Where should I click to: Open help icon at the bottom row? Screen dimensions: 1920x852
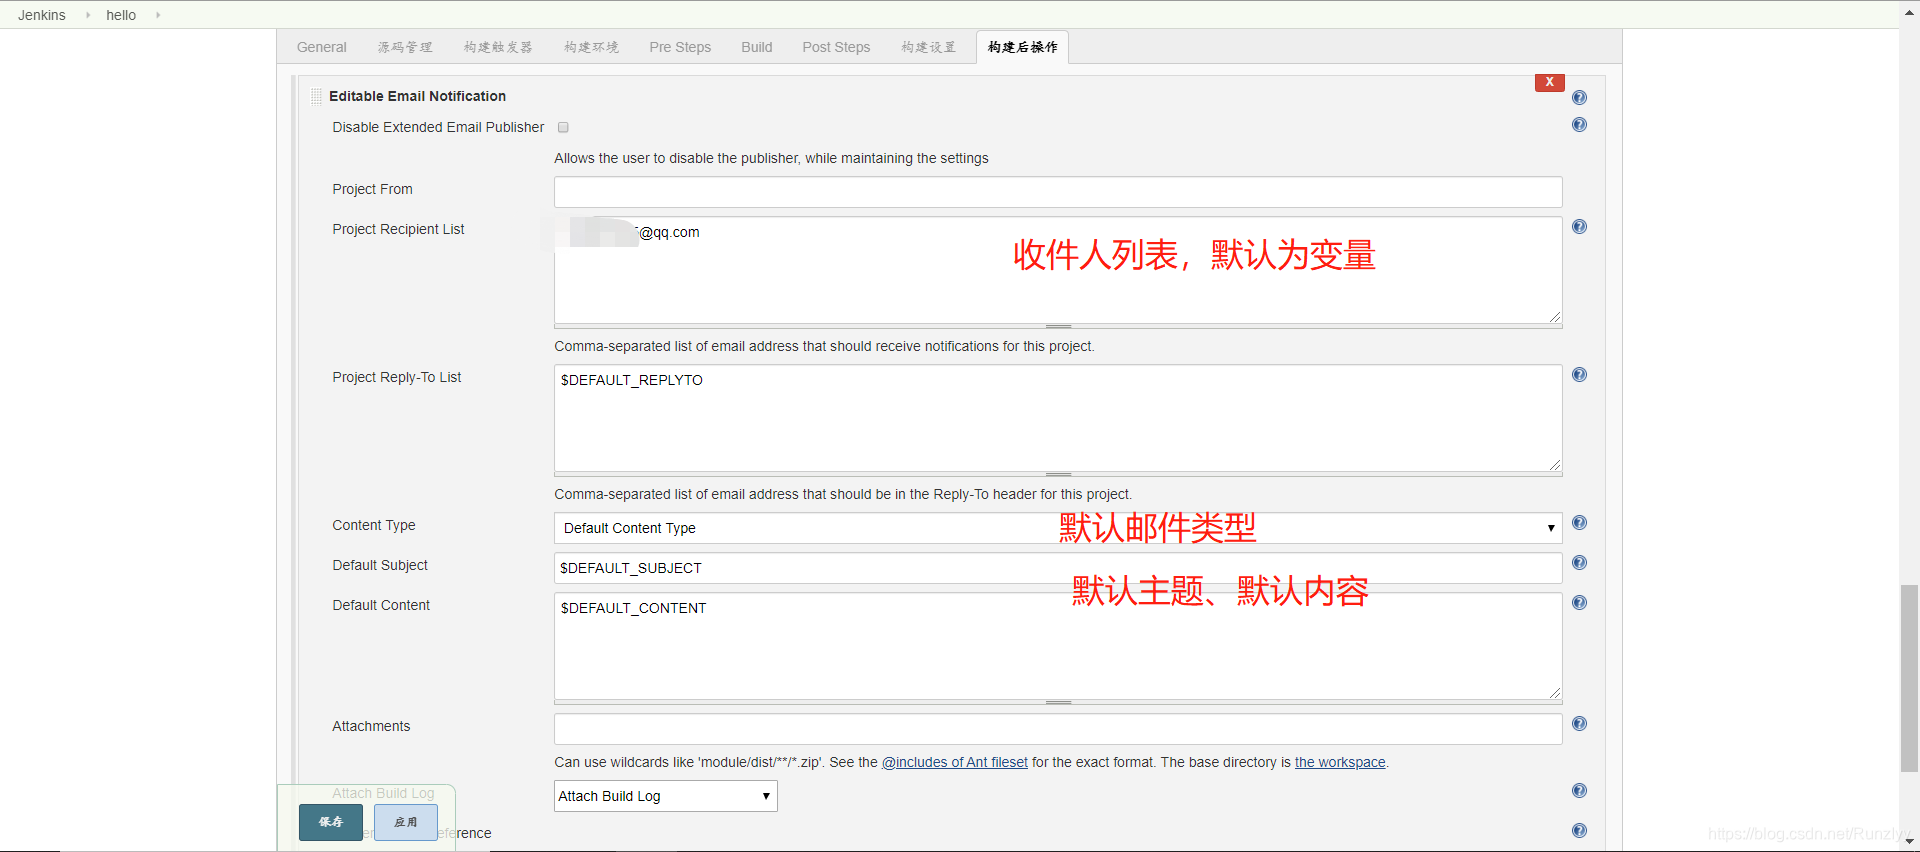click(1579, 831)
